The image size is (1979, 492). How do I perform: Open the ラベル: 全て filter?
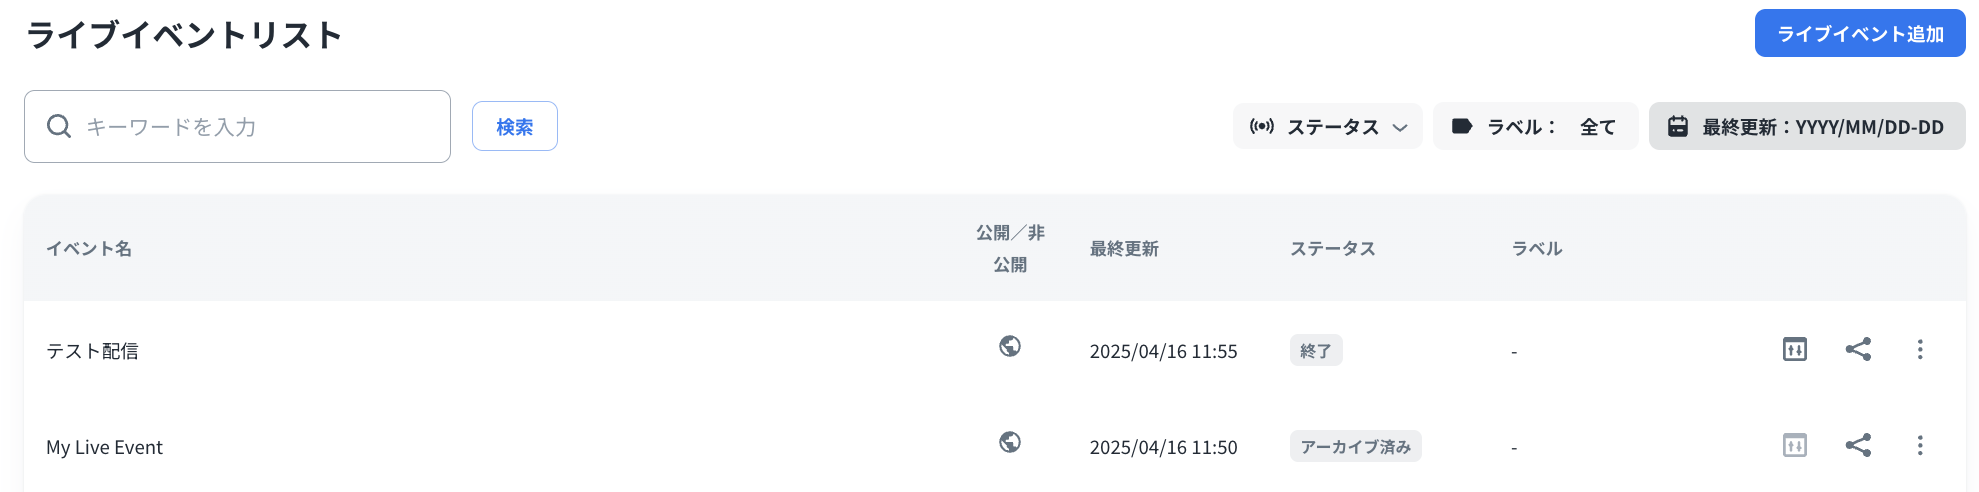(x=1535, y=127)
